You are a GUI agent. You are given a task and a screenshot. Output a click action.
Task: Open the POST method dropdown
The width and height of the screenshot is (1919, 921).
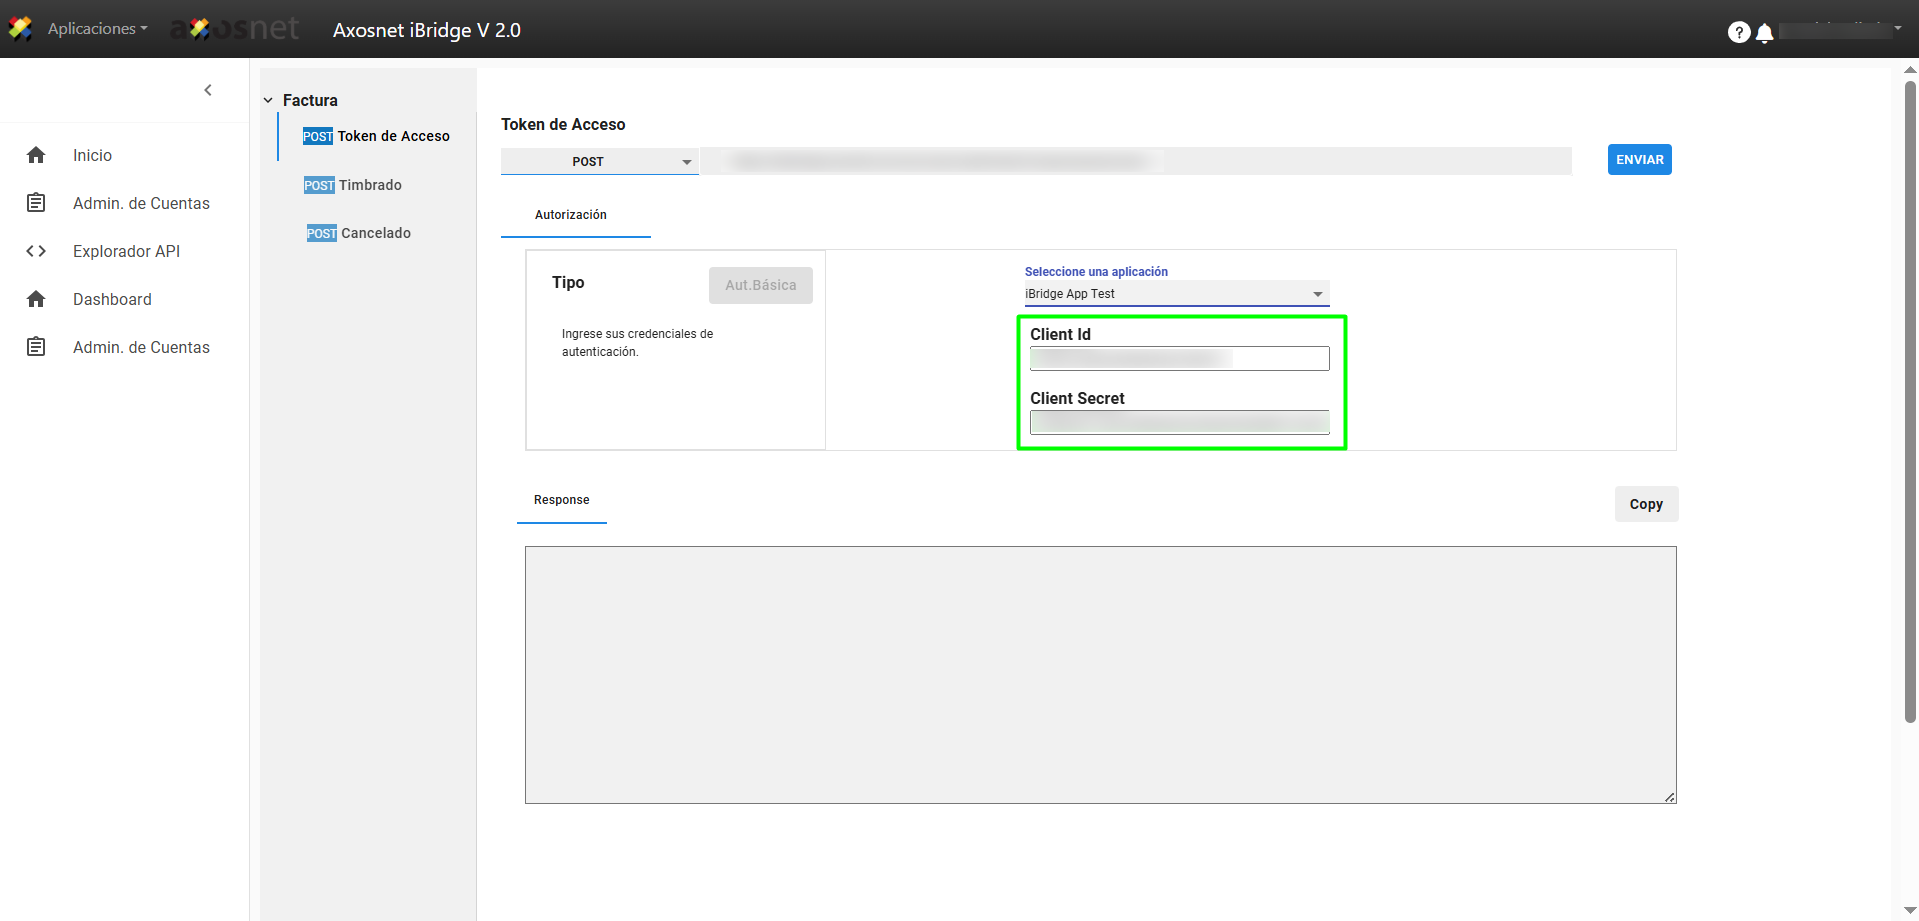(x=598, y=161)
